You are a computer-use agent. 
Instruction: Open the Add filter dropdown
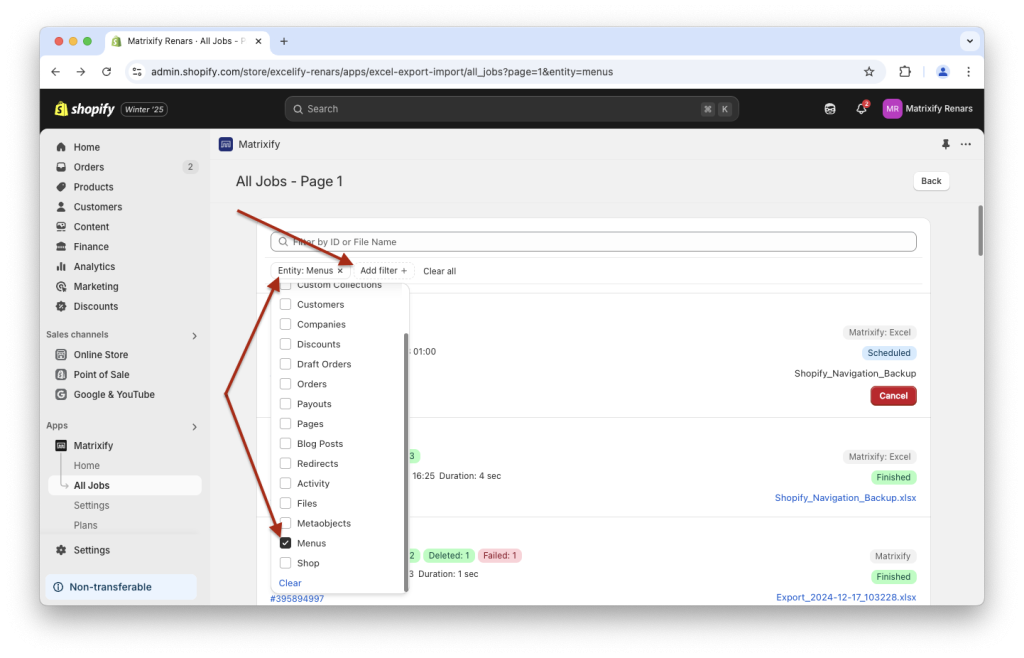[x=384, y=270]
